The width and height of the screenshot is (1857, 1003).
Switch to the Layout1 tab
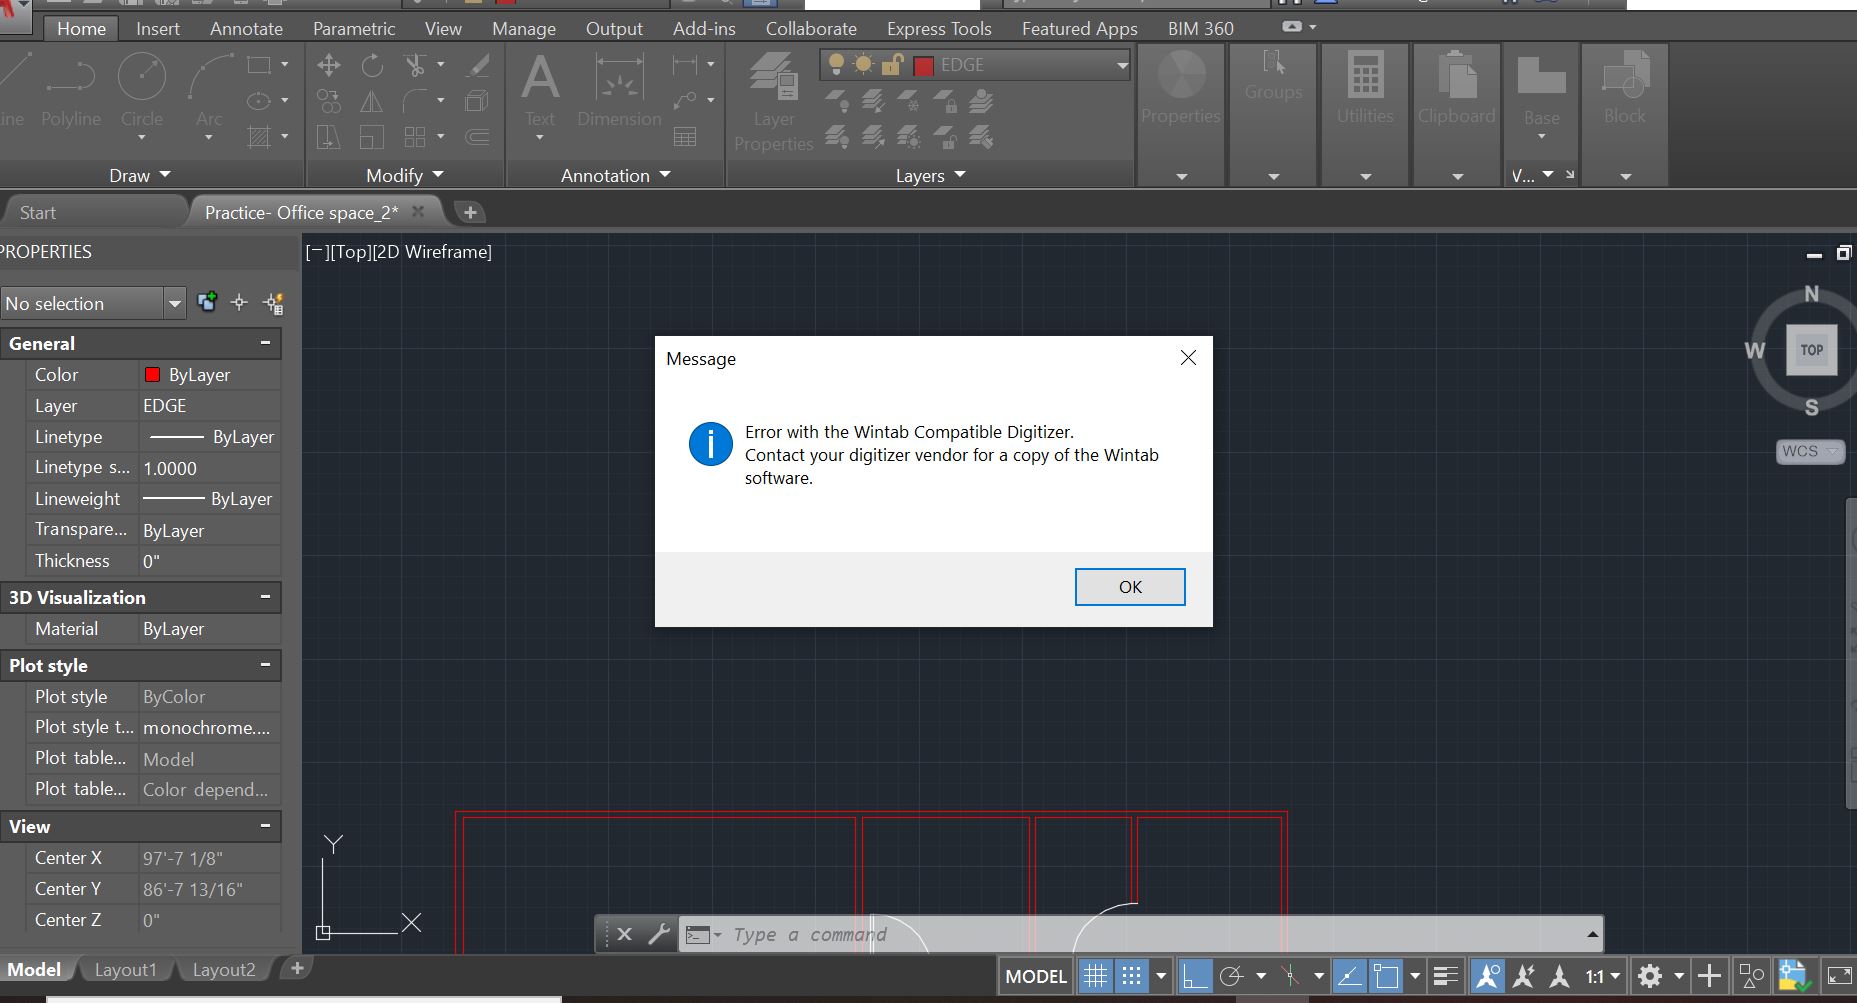tap(126, 968)
